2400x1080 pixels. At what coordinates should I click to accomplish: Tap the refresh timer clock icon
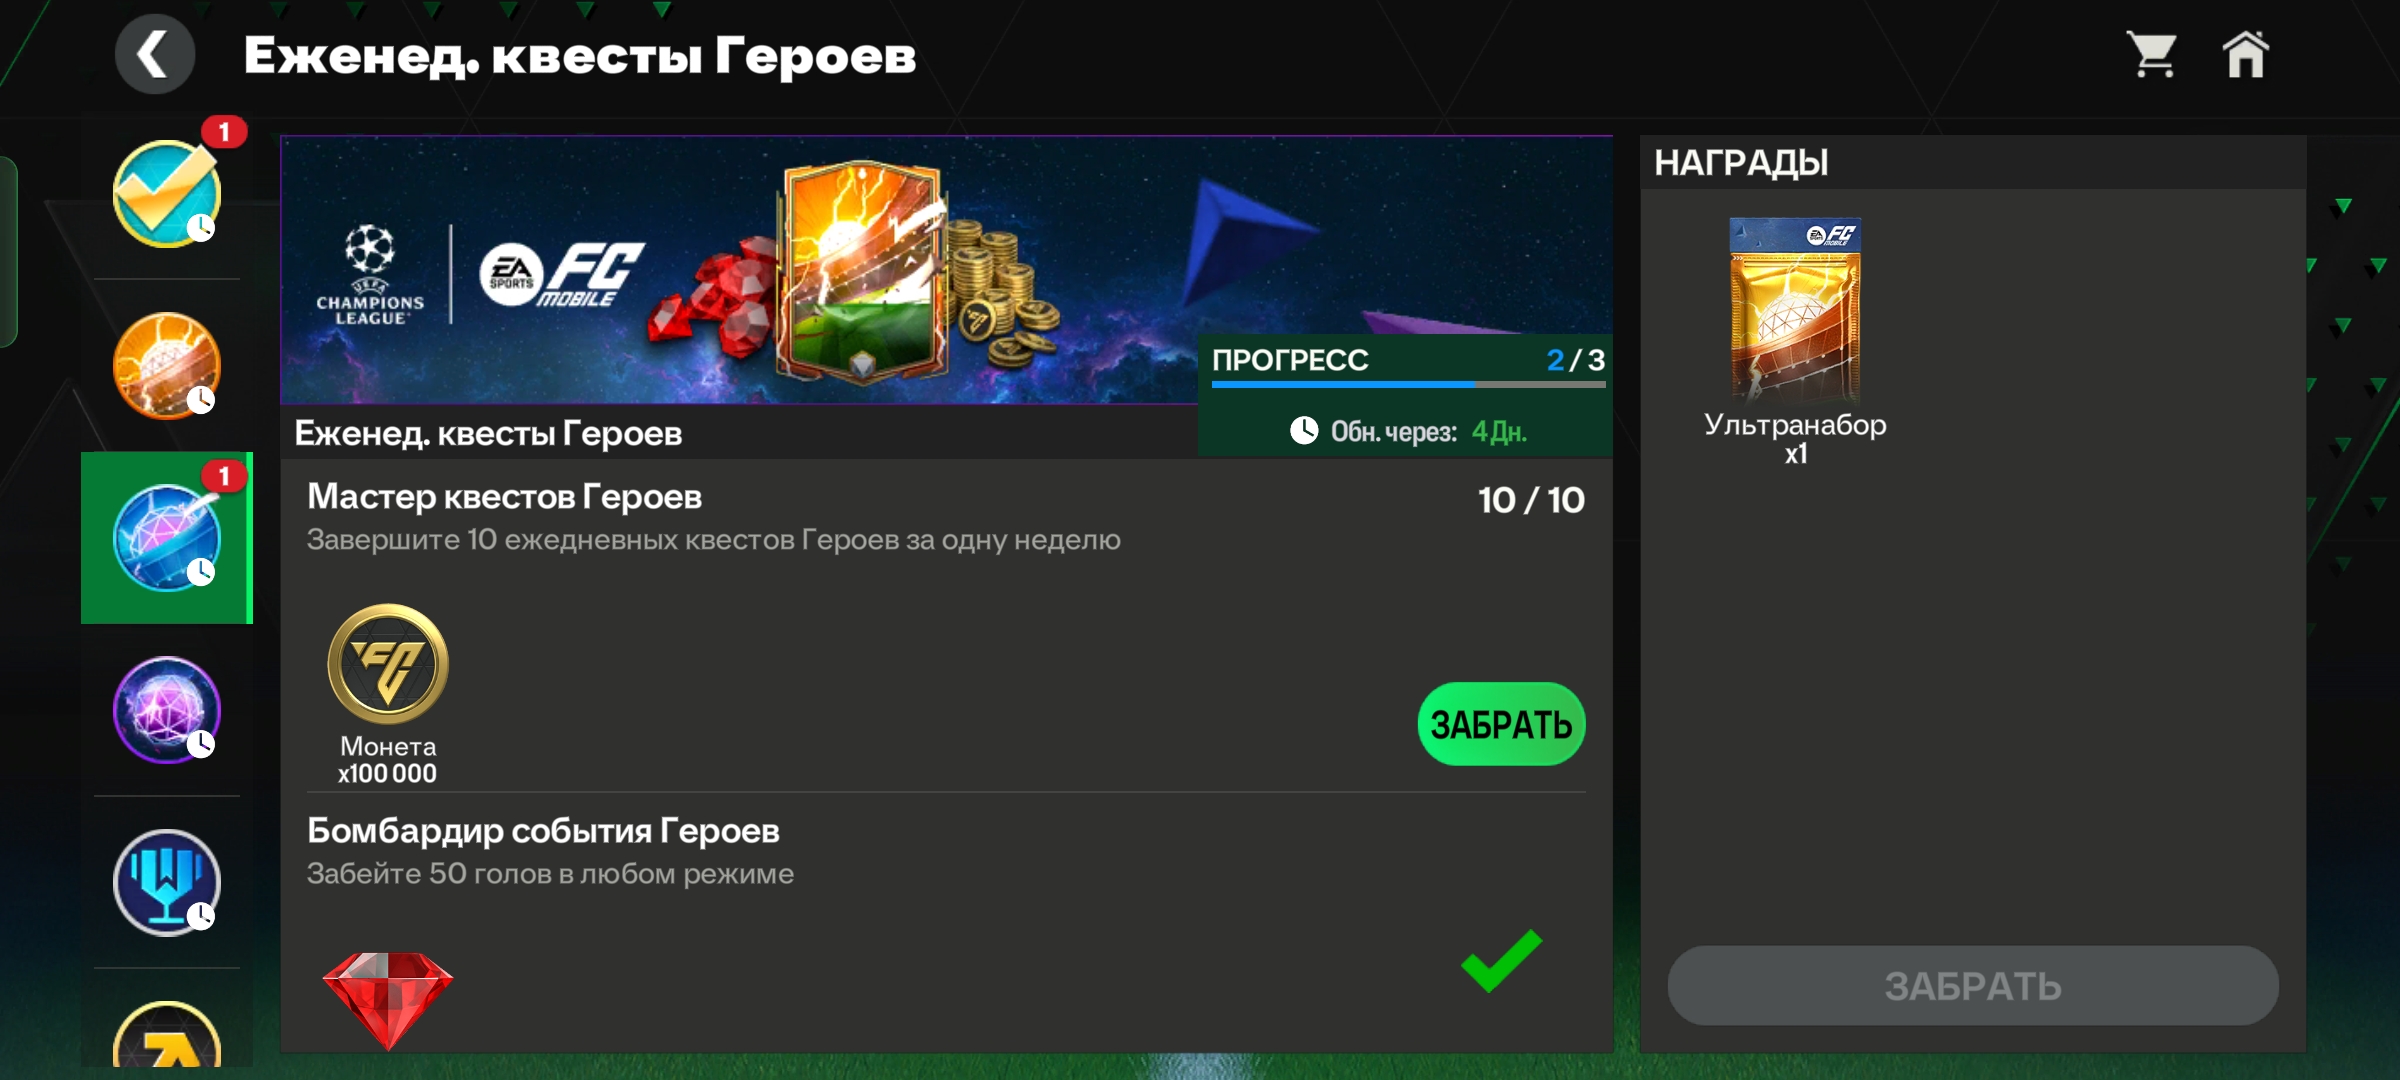(1304, 431)
